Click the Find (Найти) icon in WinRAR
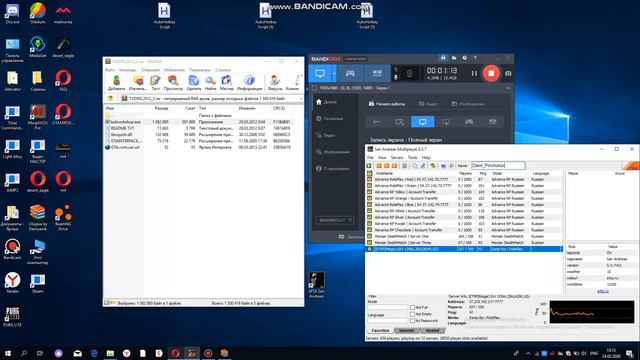 (211, 82)
